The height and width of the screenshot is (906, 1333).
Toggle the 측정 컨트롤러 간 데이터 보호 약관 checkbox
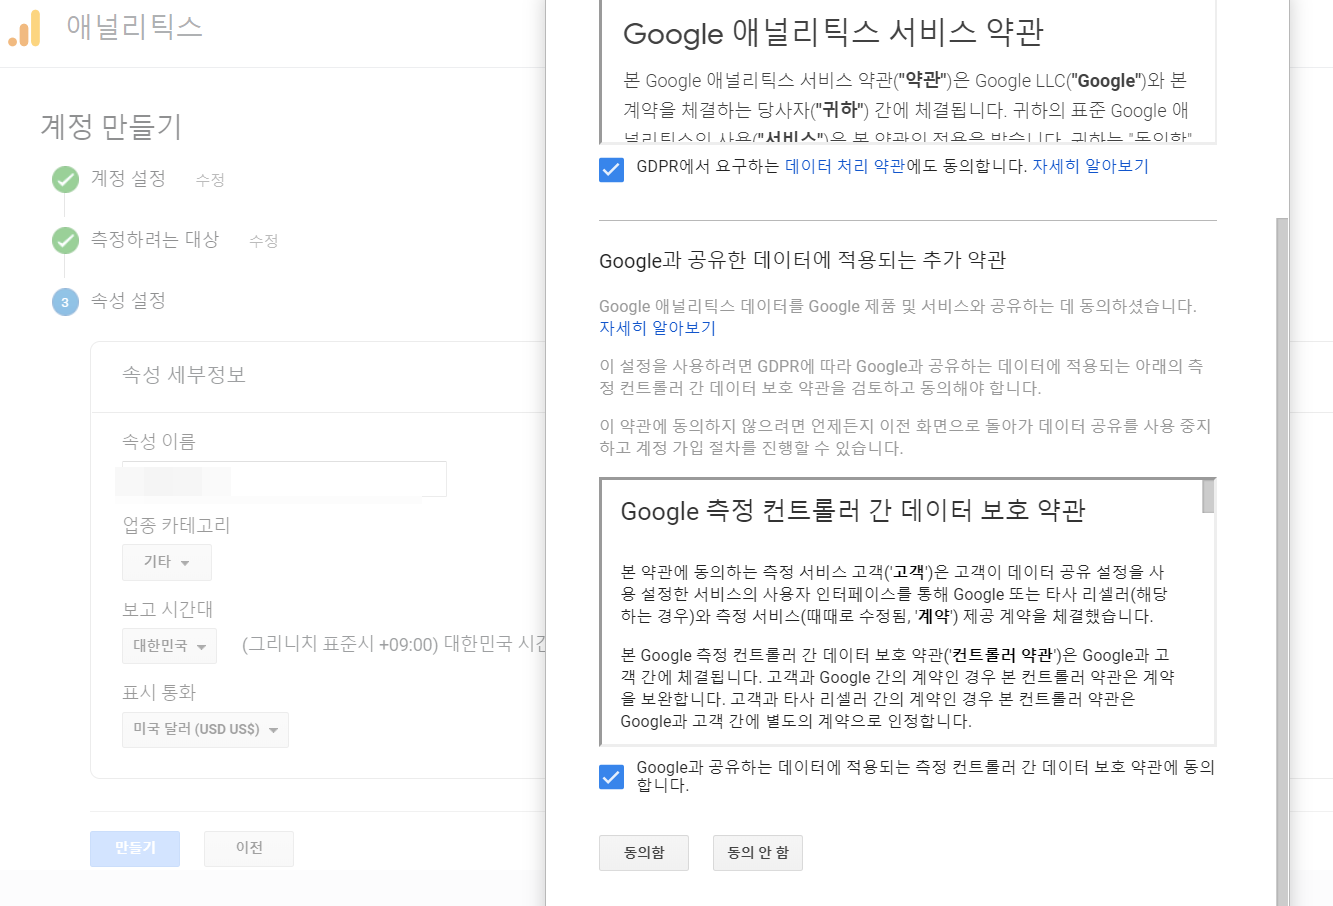pos(611,776)
